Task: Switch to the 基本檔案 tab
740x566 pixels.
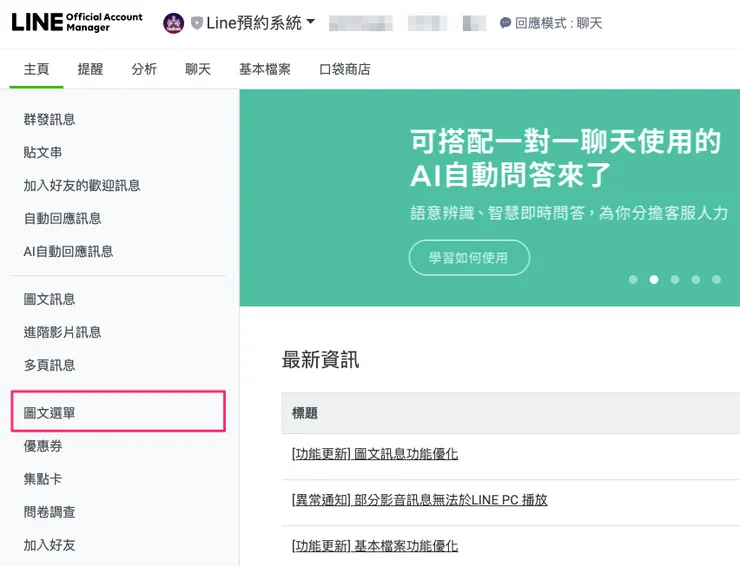Action: pos(265,69)
